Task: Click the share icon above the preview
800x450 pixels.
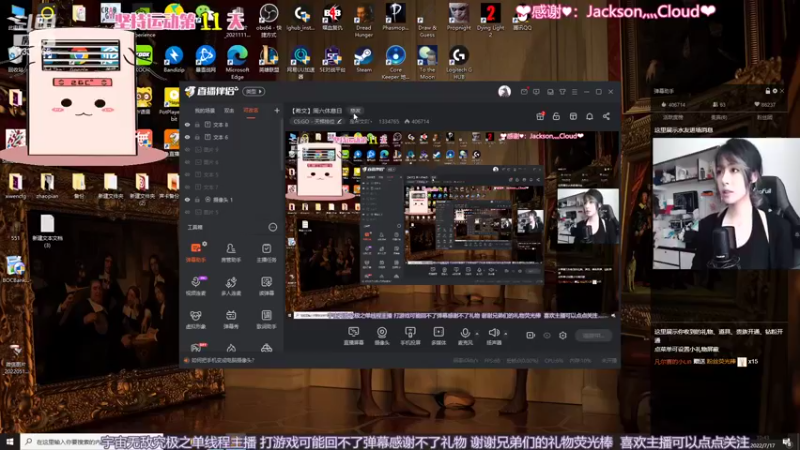Action: pos(606,116)
